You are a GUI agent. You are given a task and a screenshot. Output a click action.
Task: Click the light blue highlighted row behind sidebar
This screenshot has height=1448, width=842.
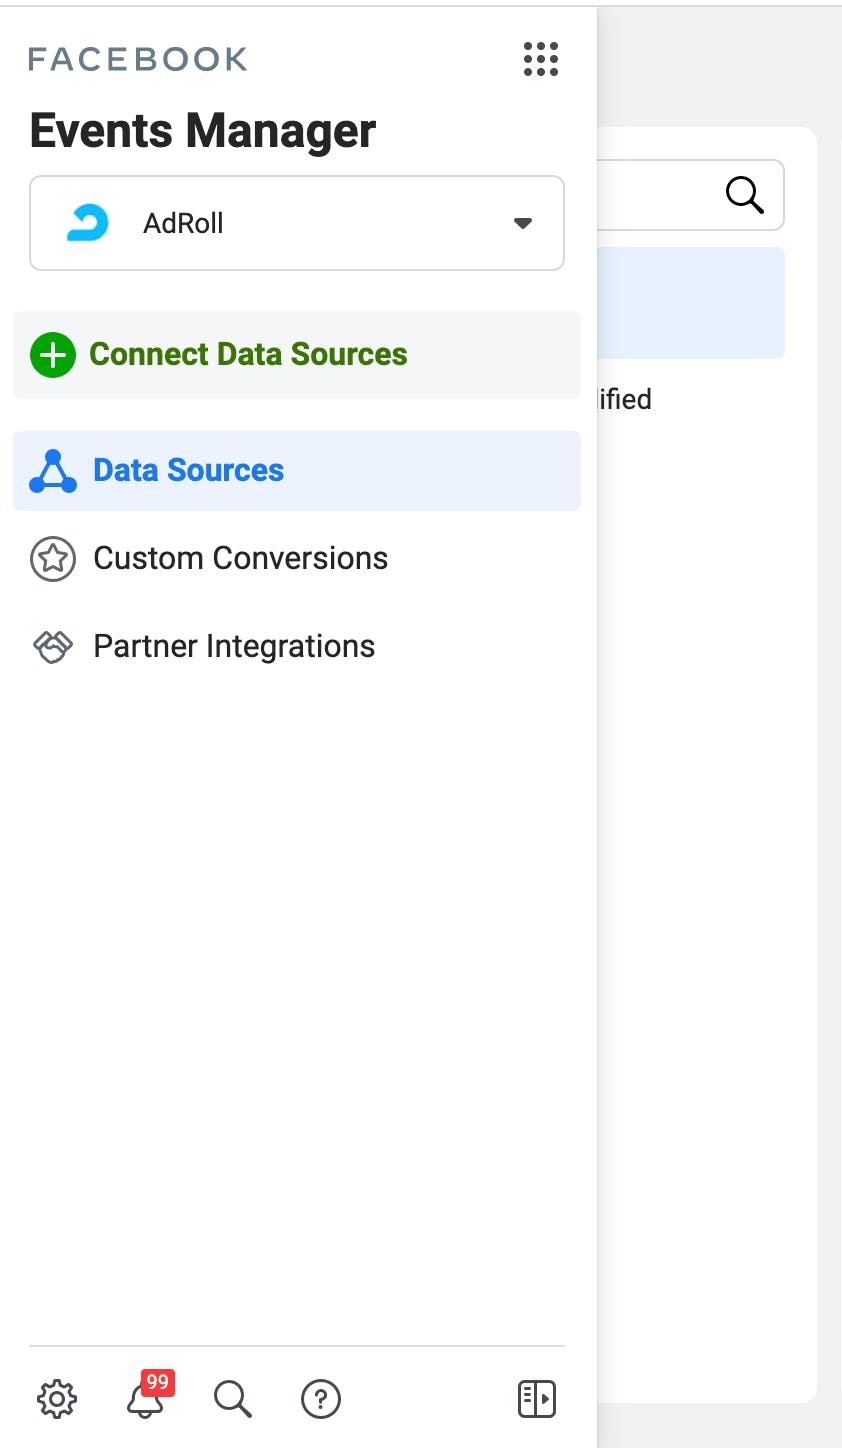pyautogui.click(x=690, y=303)
